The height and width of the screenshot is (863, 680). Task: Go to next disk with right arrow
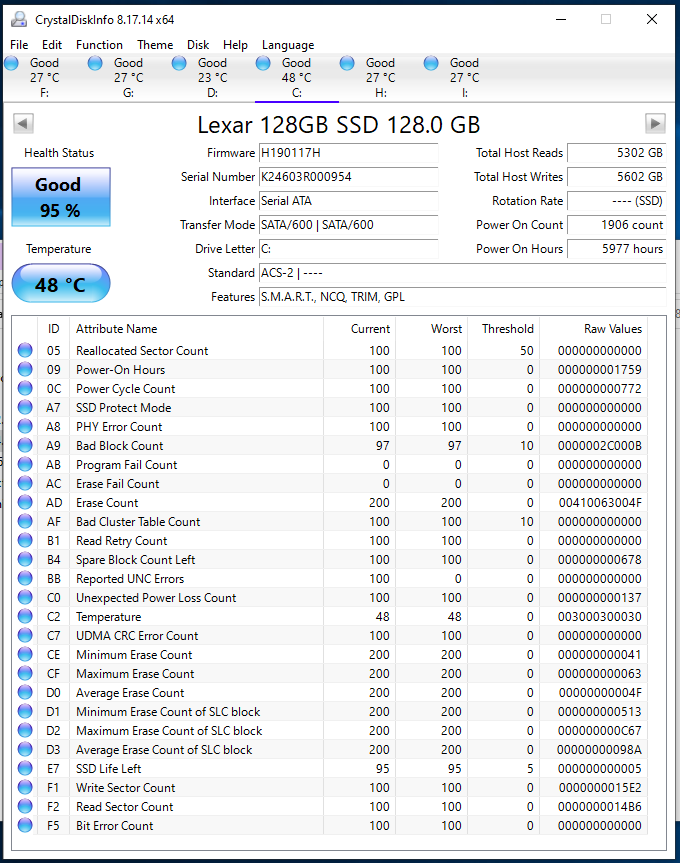click(x=655, y=123)
